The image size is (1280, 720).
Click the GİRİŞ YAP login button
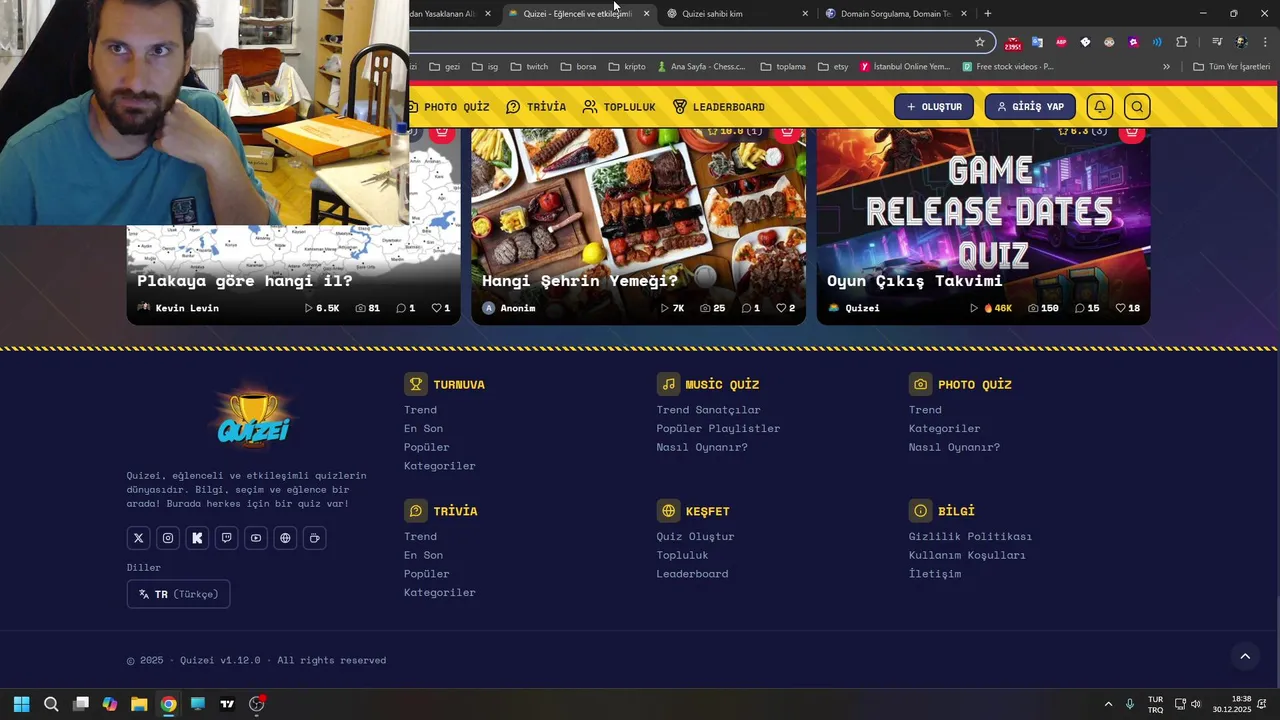coord(1030,107)
